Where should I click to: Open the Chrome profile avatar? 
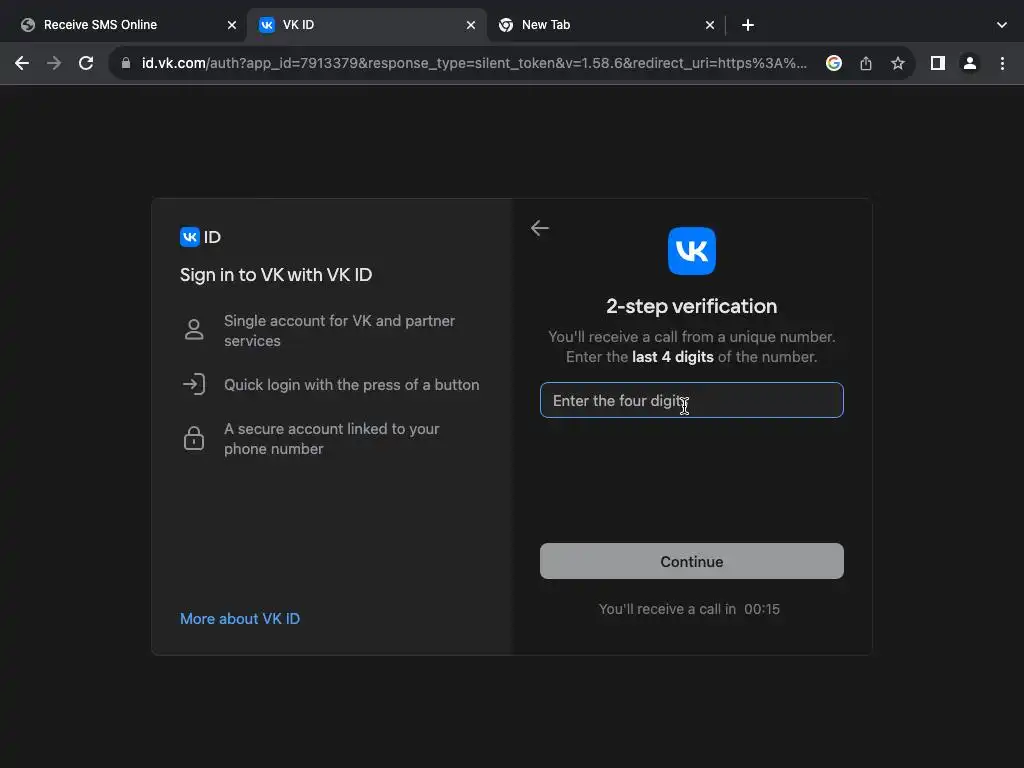pyautogui.click(x=970, y=63)
